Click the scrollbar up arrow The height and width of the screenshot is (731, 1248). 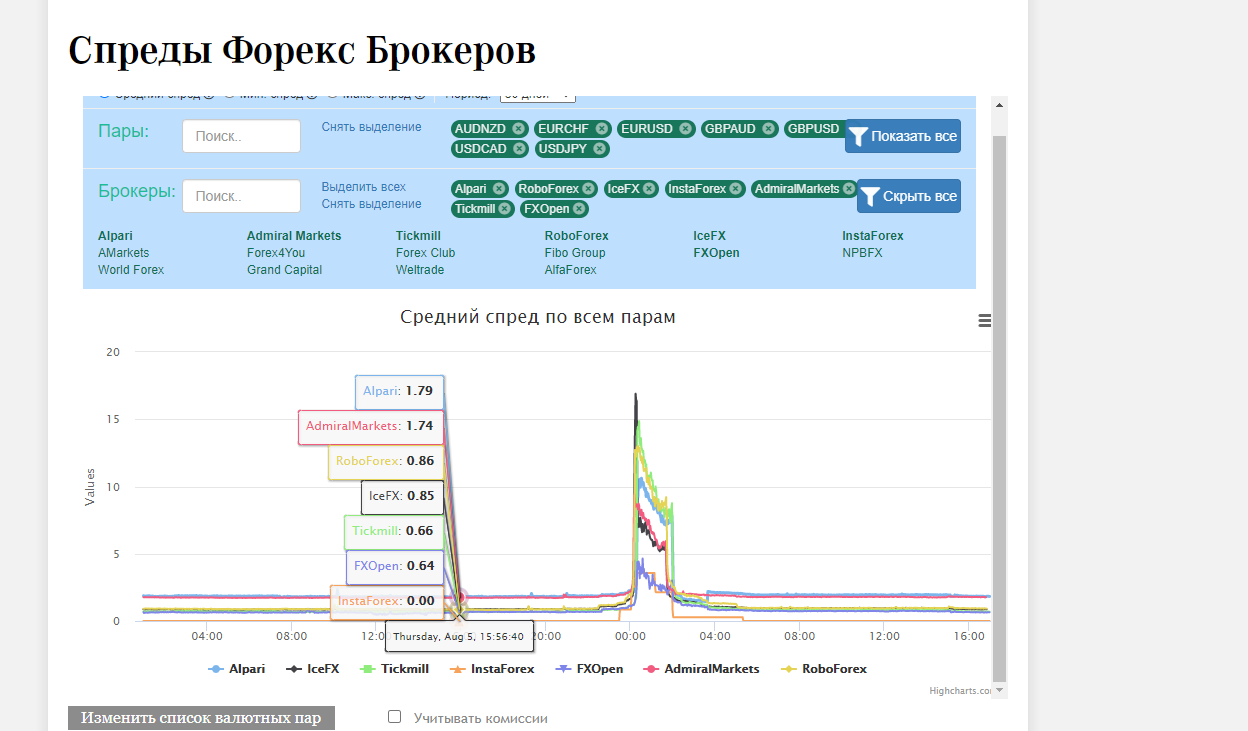tap(999, 103)
